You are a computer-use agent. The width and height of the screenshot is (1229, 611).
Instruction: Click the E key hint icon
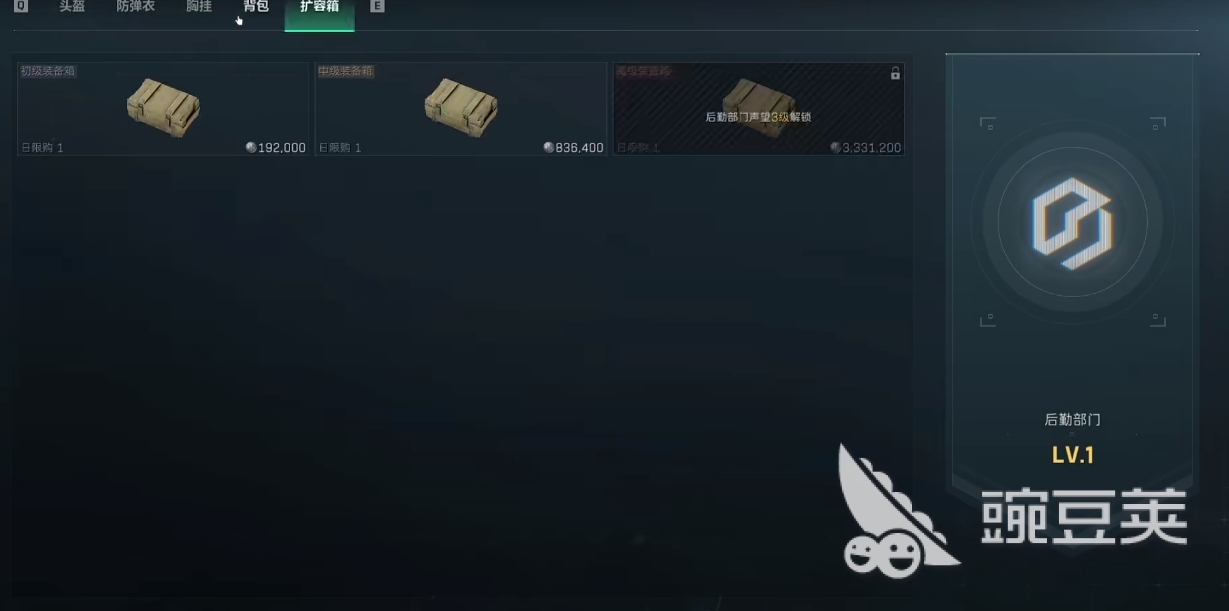tap(377, 6)
